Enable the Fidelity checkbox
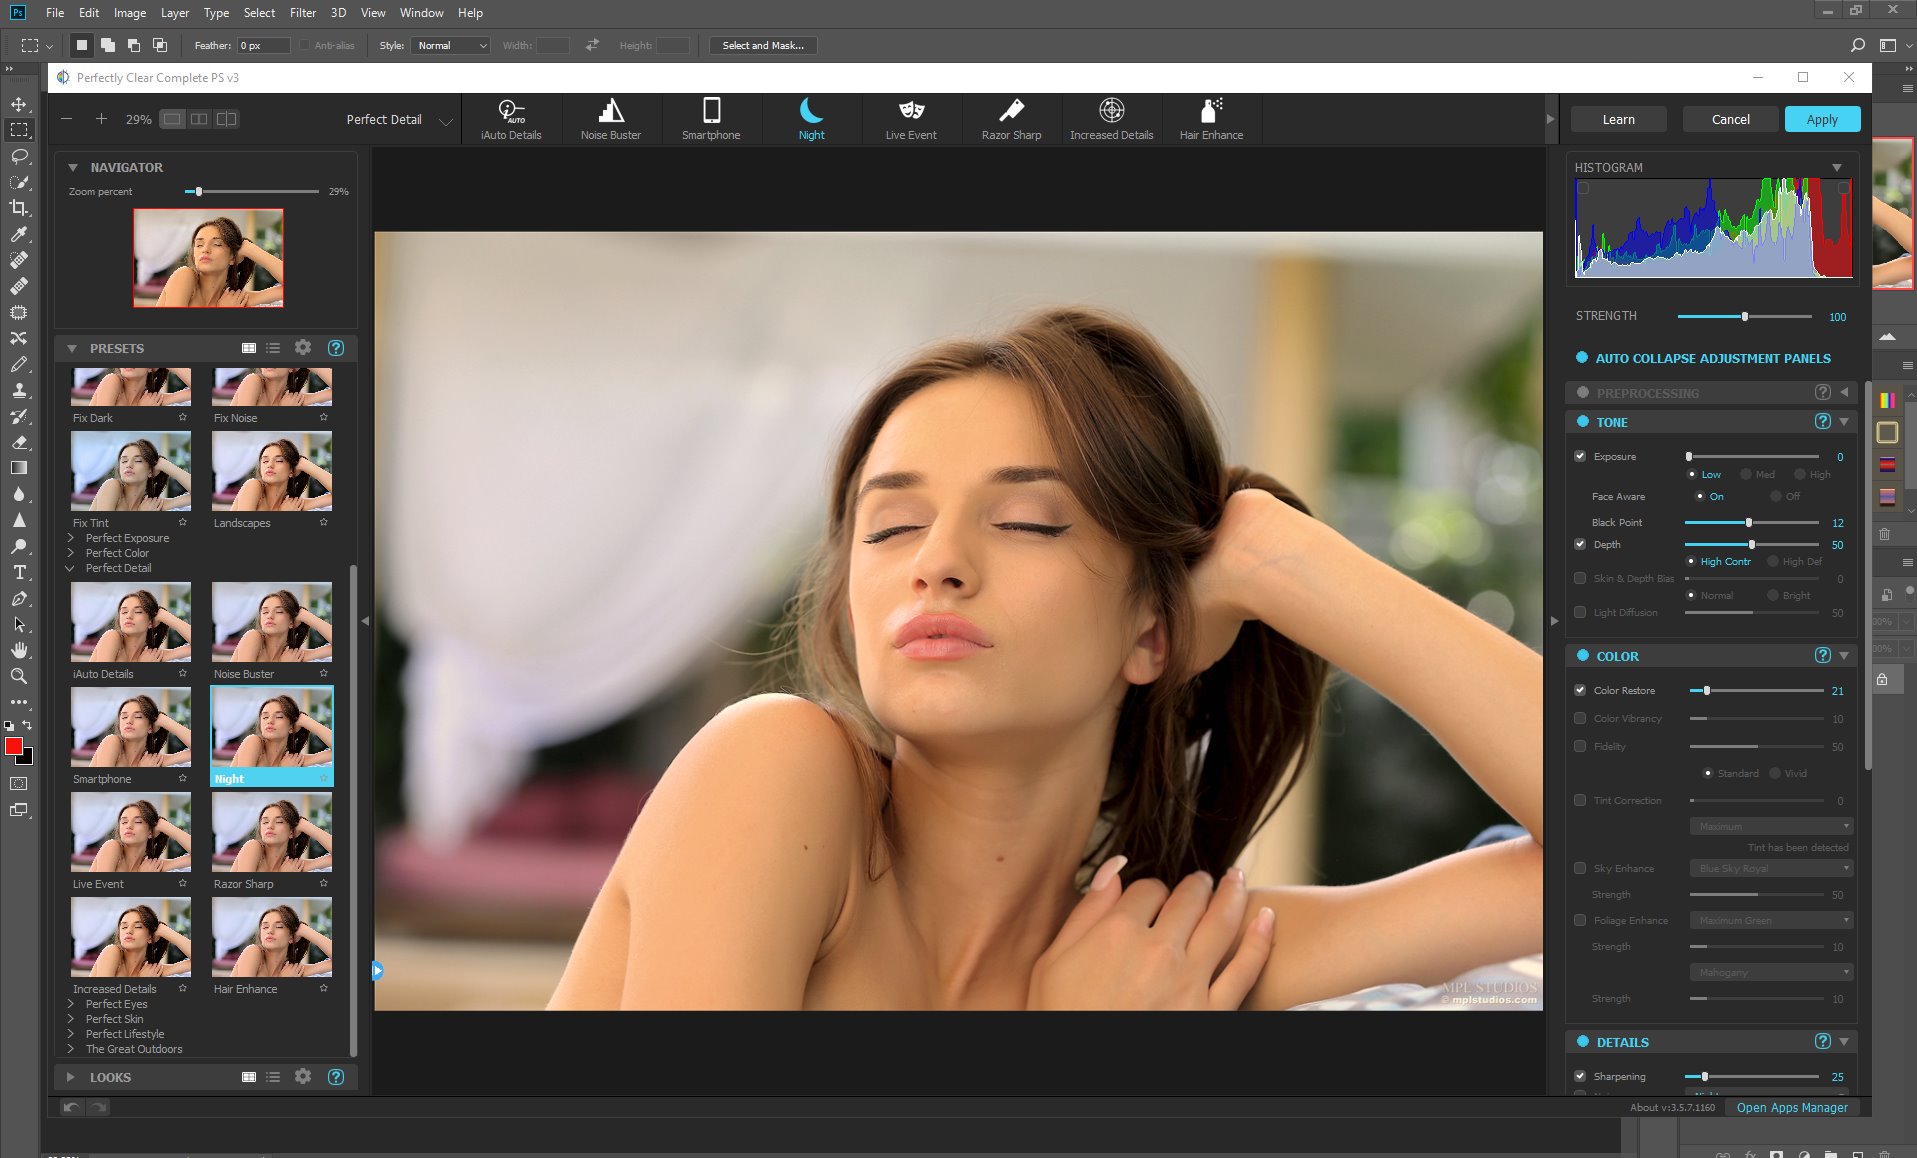 click(x=1580, y=746)
